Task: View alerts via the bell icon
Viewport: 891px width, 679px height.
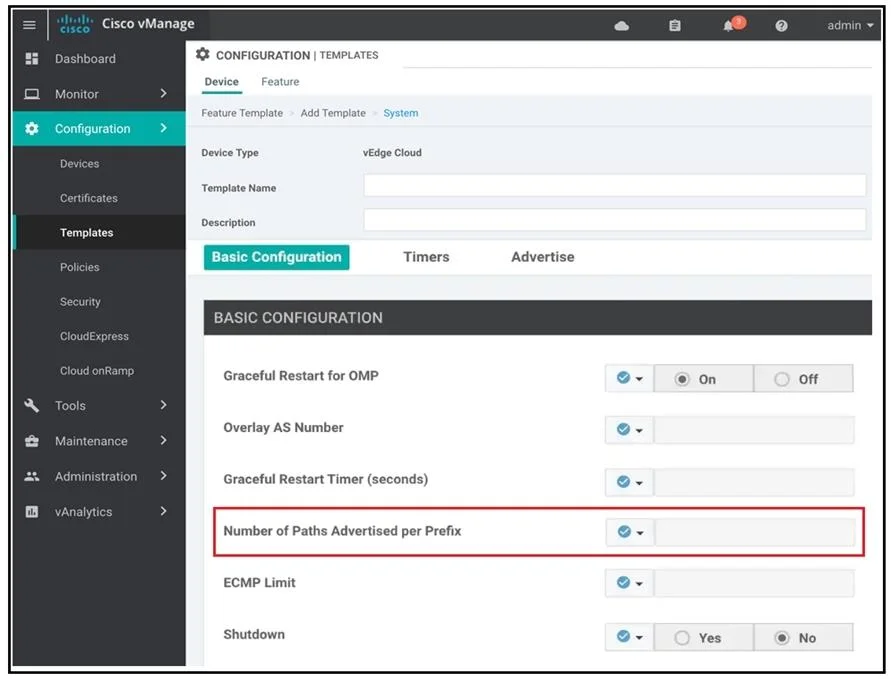Action: (x=728, y=26)
